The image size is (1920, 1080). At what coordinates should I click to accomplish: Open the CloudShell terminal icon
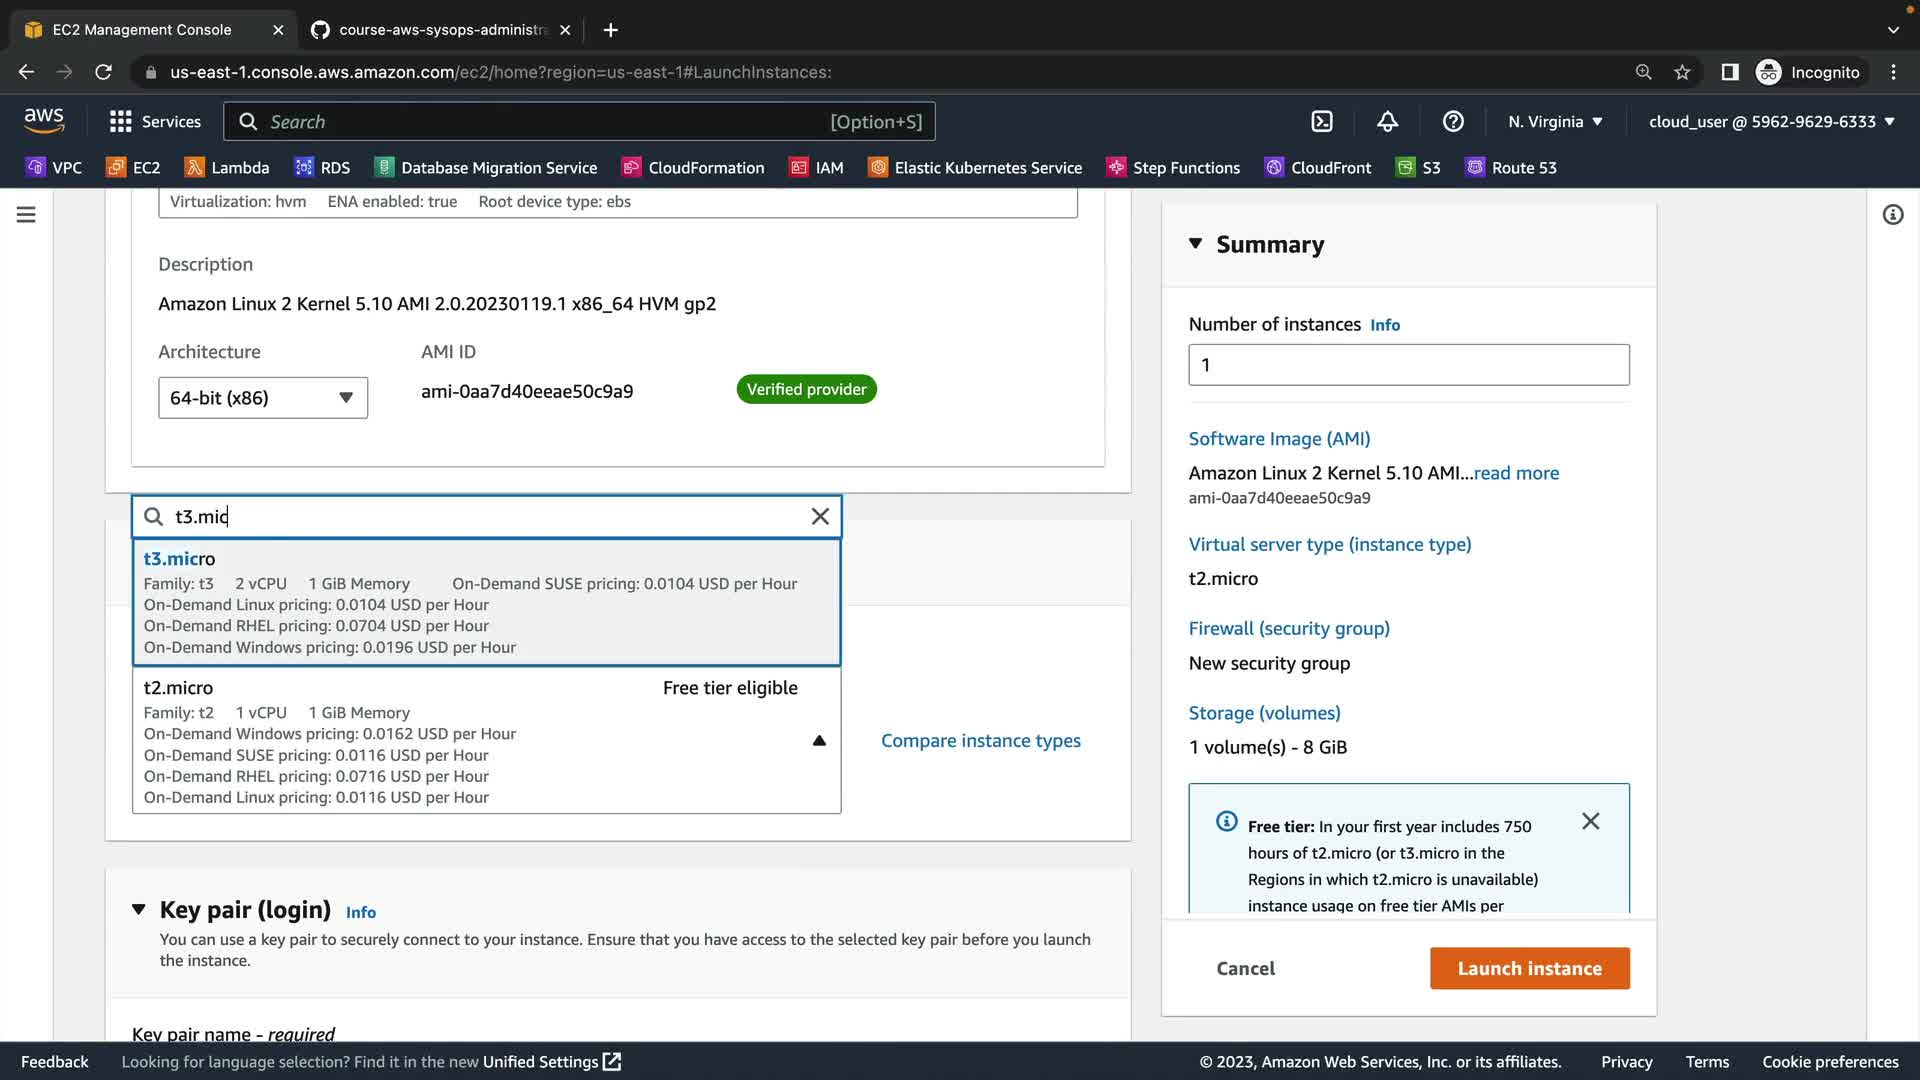(1322, 122)
